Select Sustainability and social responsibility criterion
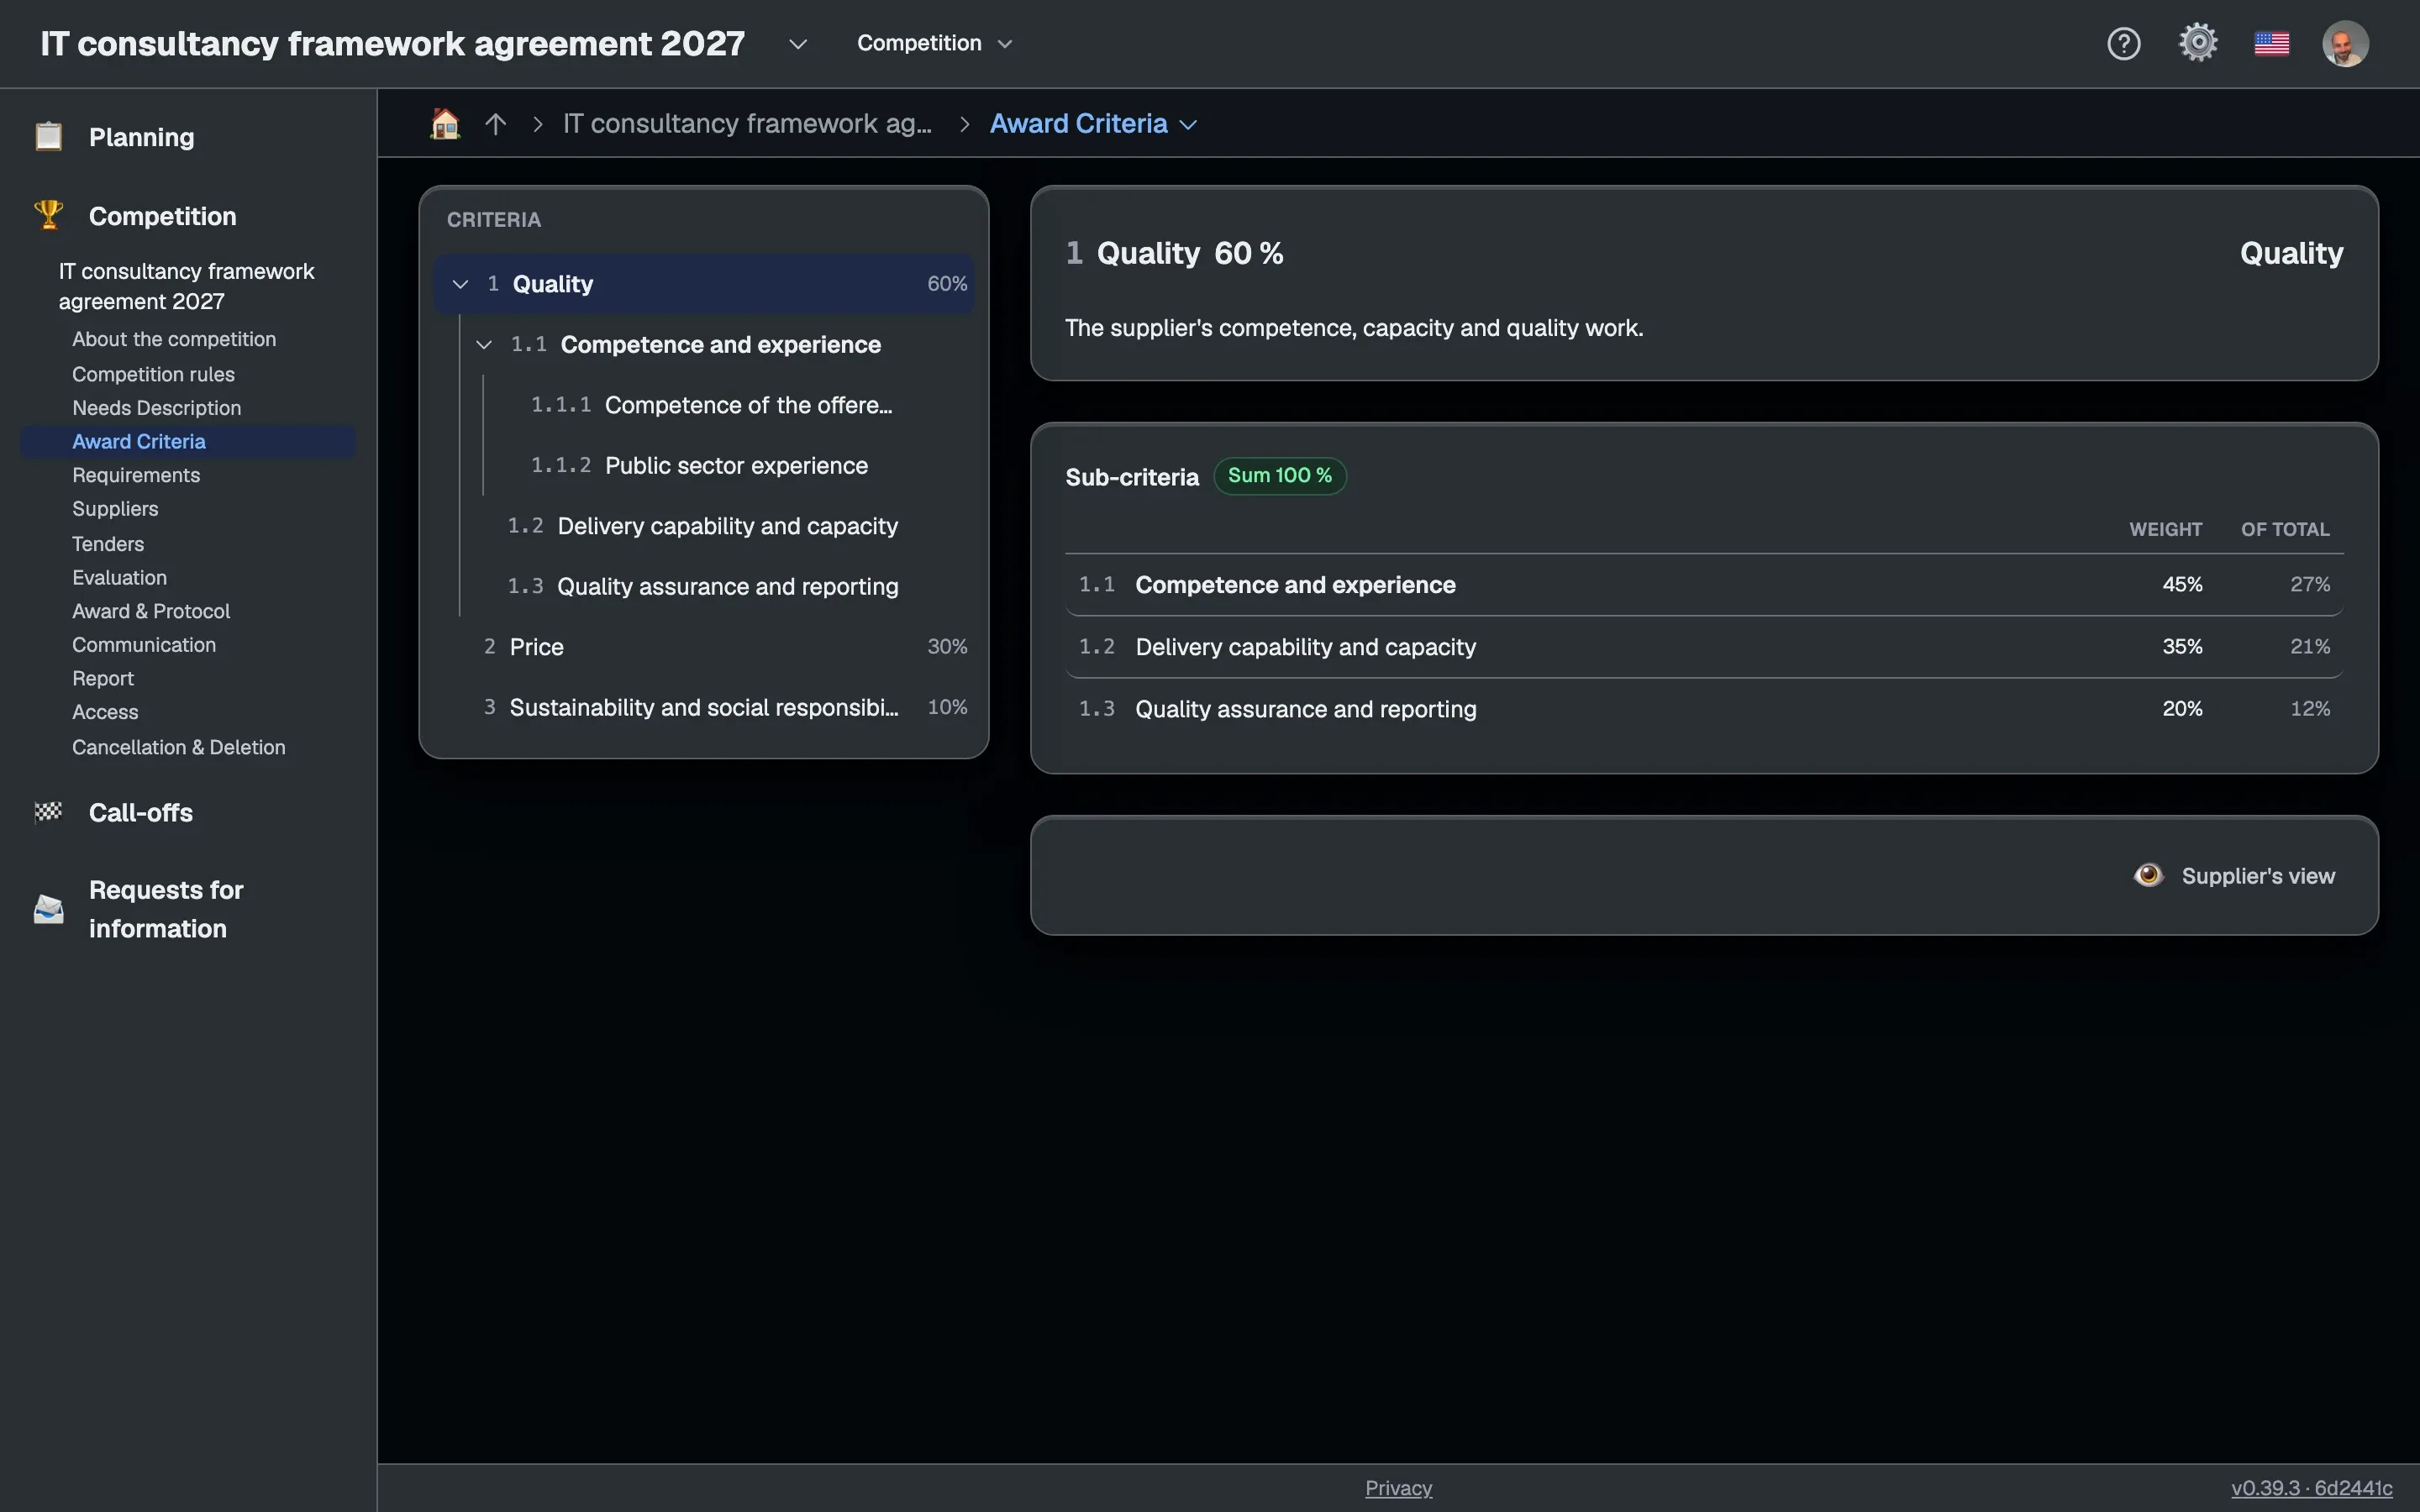The height and width of the screenshot is (1512, 2420). 704,707
